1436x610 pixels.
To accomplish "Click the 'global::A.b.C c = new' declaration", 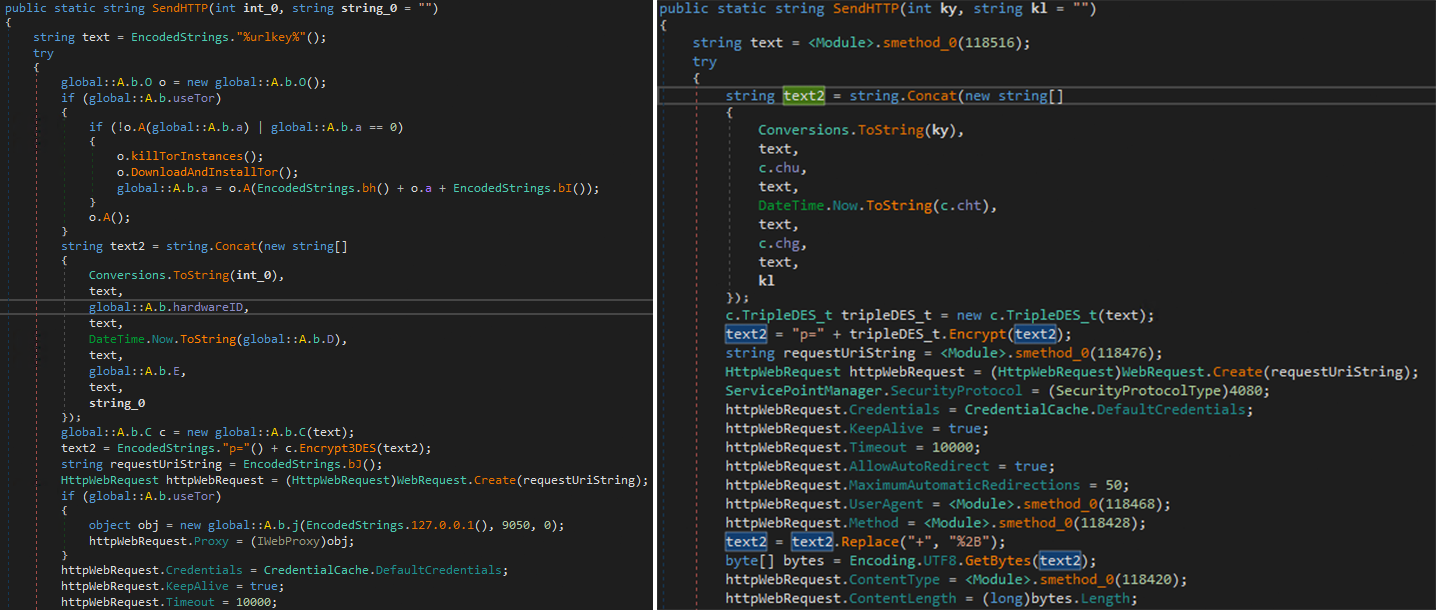I will tap(206, 432).
